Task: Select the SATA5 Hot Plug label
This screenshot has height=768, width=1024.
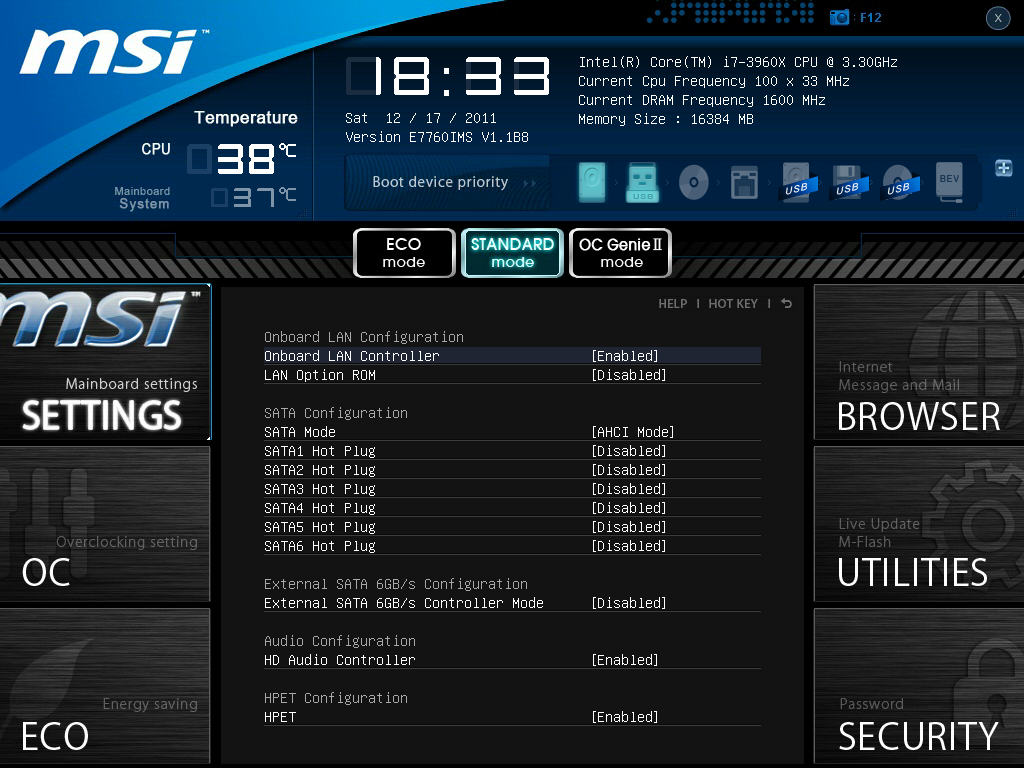Action: pos(320,526)
